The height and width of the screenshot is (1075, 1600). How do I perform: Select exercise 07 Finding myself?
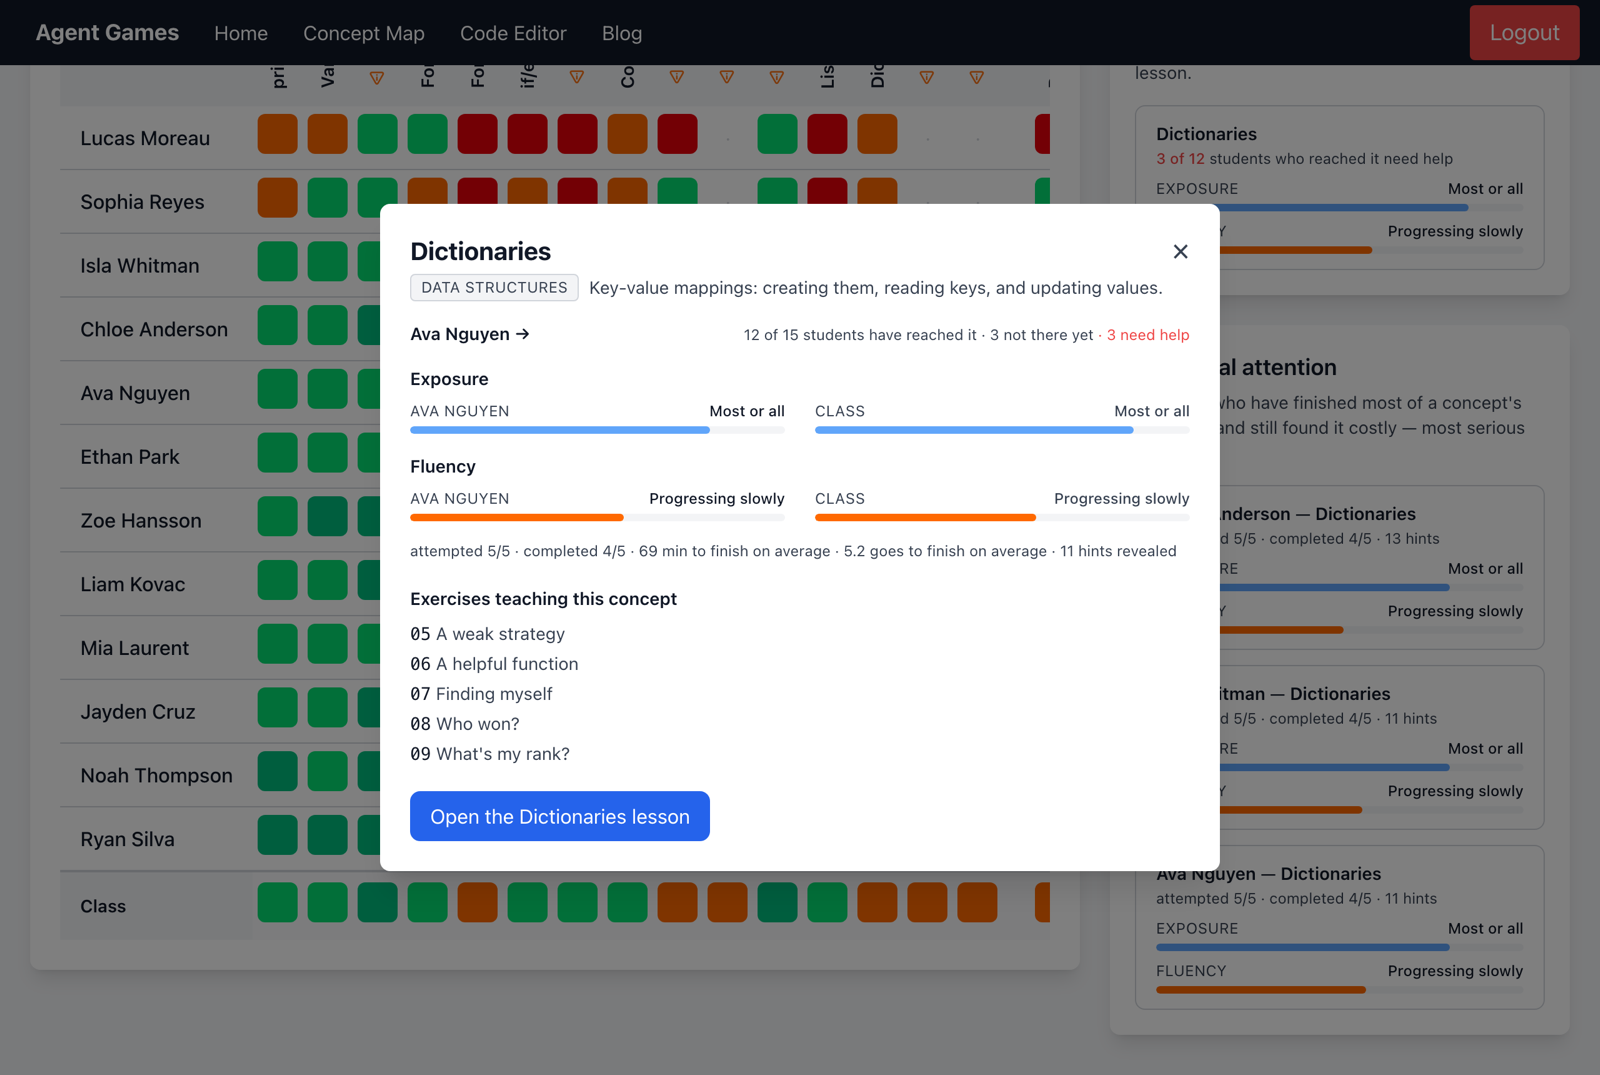pos(481,694)
